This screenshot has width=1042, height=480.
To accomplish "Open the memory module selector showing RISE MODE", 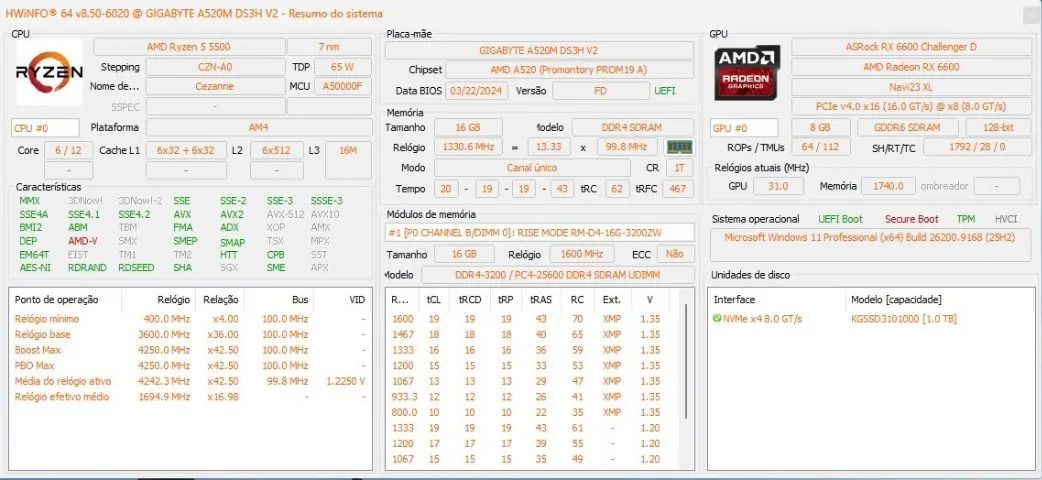I will [x=540, y=233].
